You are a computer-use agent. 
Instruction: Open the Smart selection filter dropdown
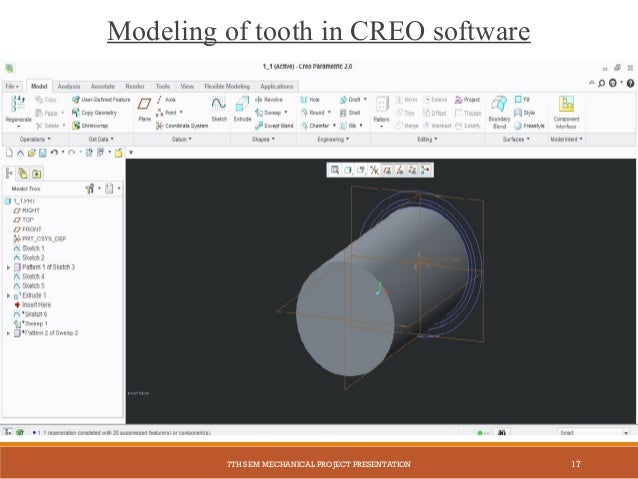tap(626, 433)
